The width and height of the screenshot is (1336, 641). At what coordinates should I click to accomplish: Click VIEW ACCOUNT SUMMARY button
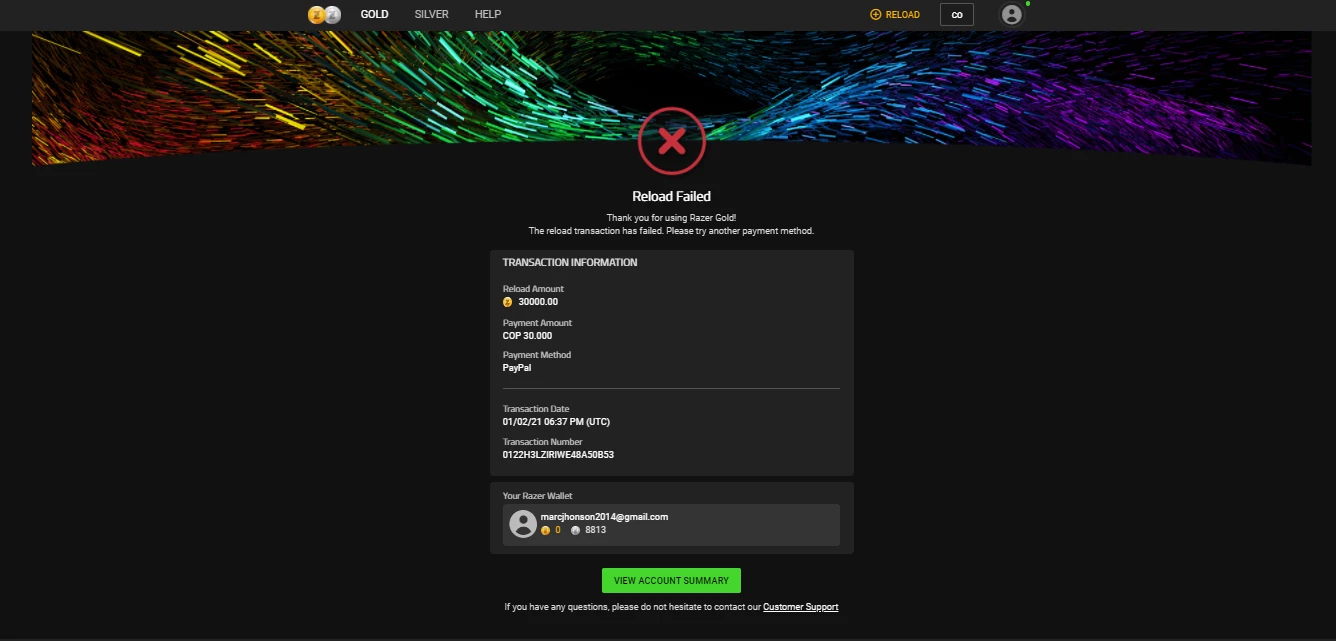click(x=670, y=580)
